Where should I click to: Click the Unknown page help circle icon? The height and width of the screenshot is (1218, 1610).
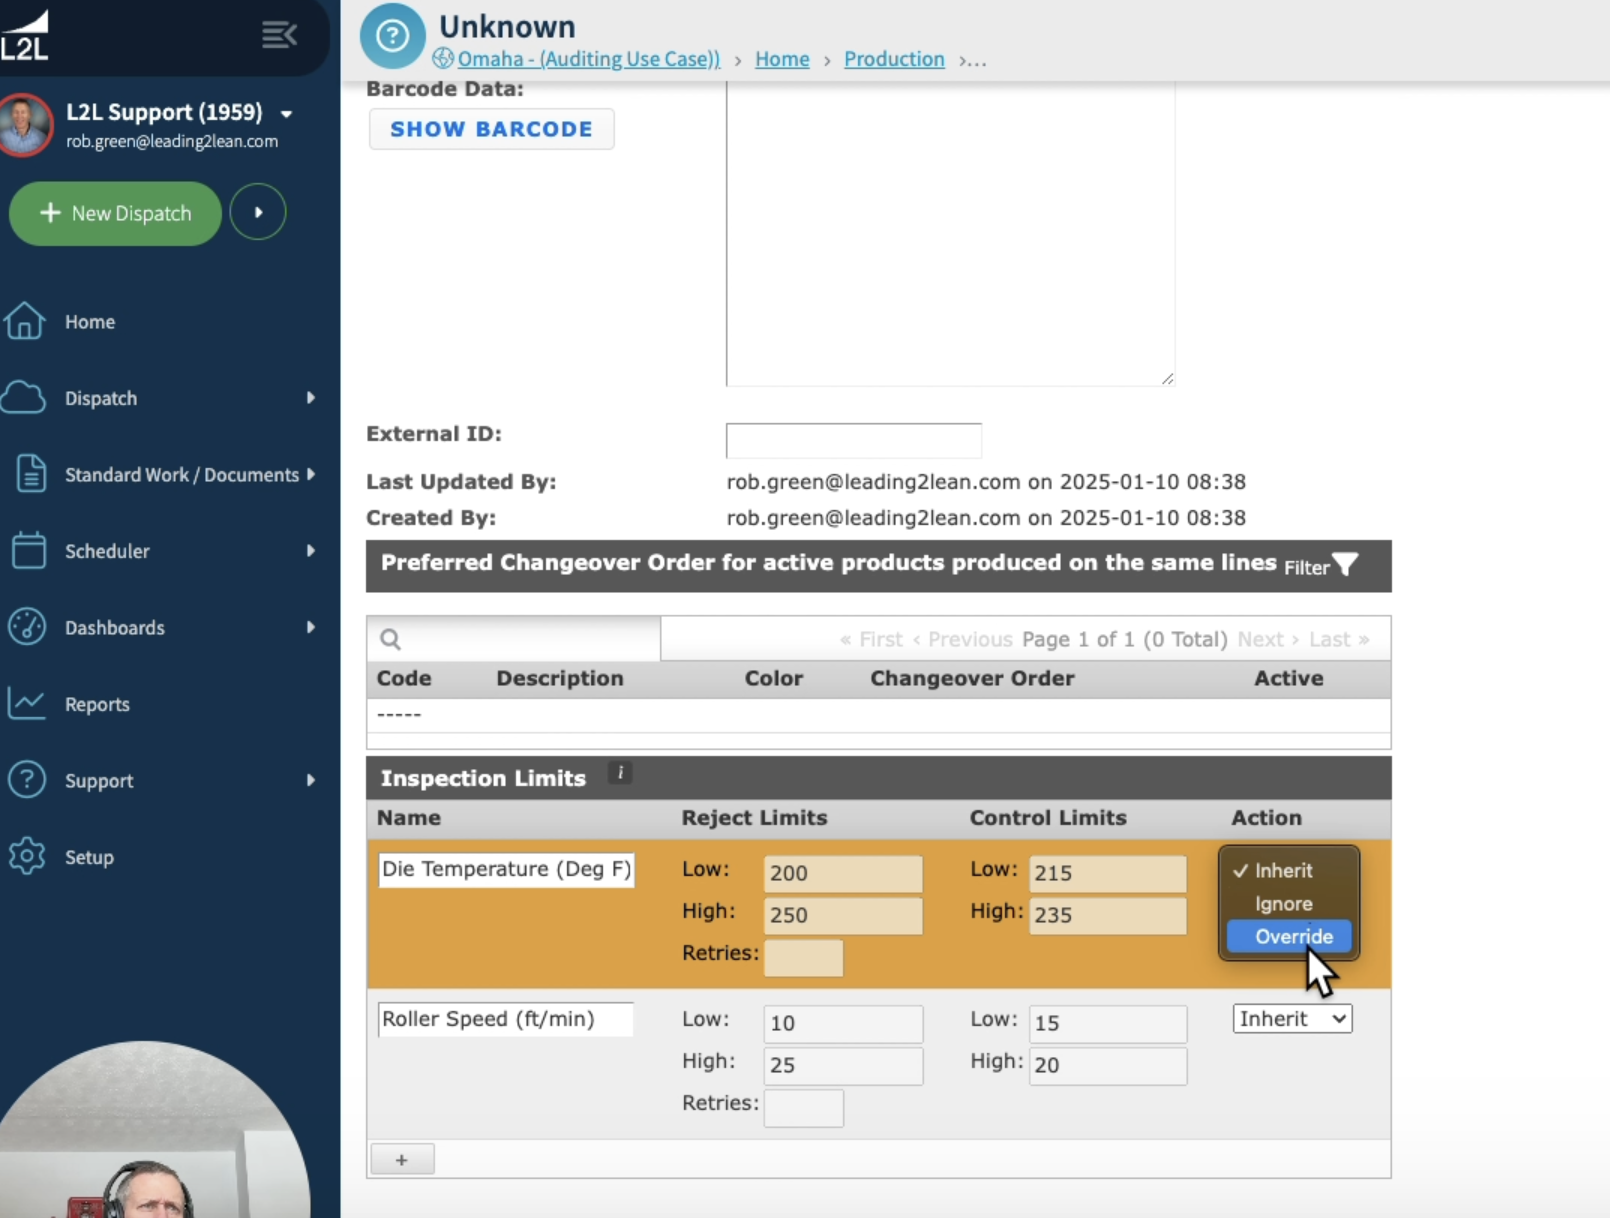tap(393, 36)
